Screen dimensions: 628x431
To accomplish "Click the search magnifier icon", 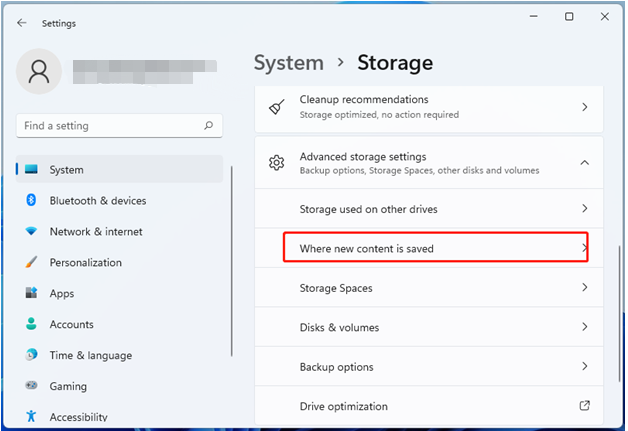I will 208,126.
